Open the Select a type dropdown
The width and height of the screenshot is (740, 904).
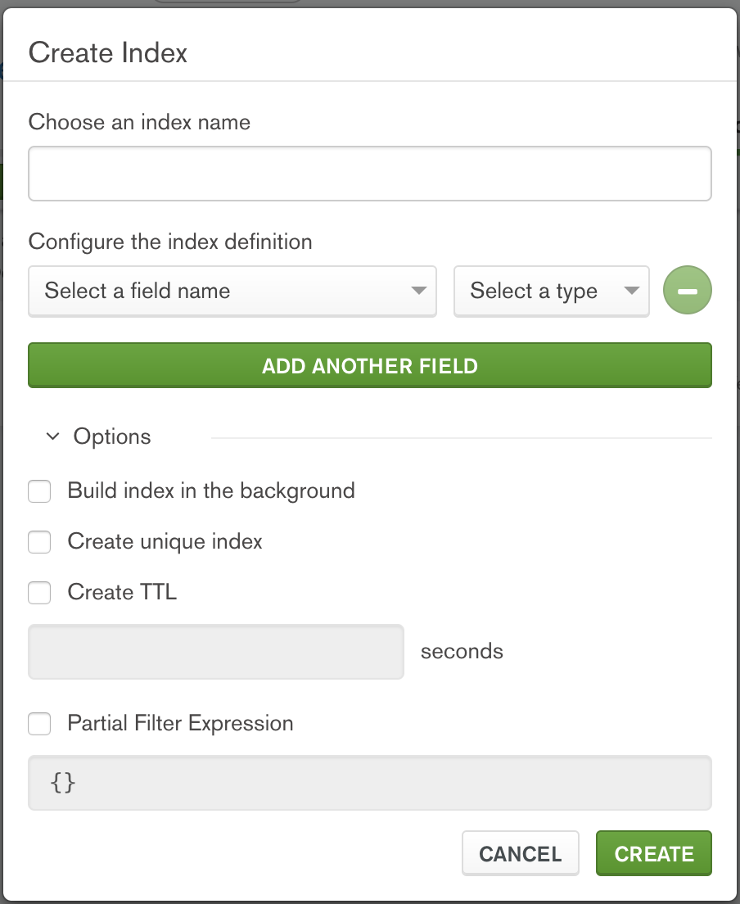(x=551, y=291)
